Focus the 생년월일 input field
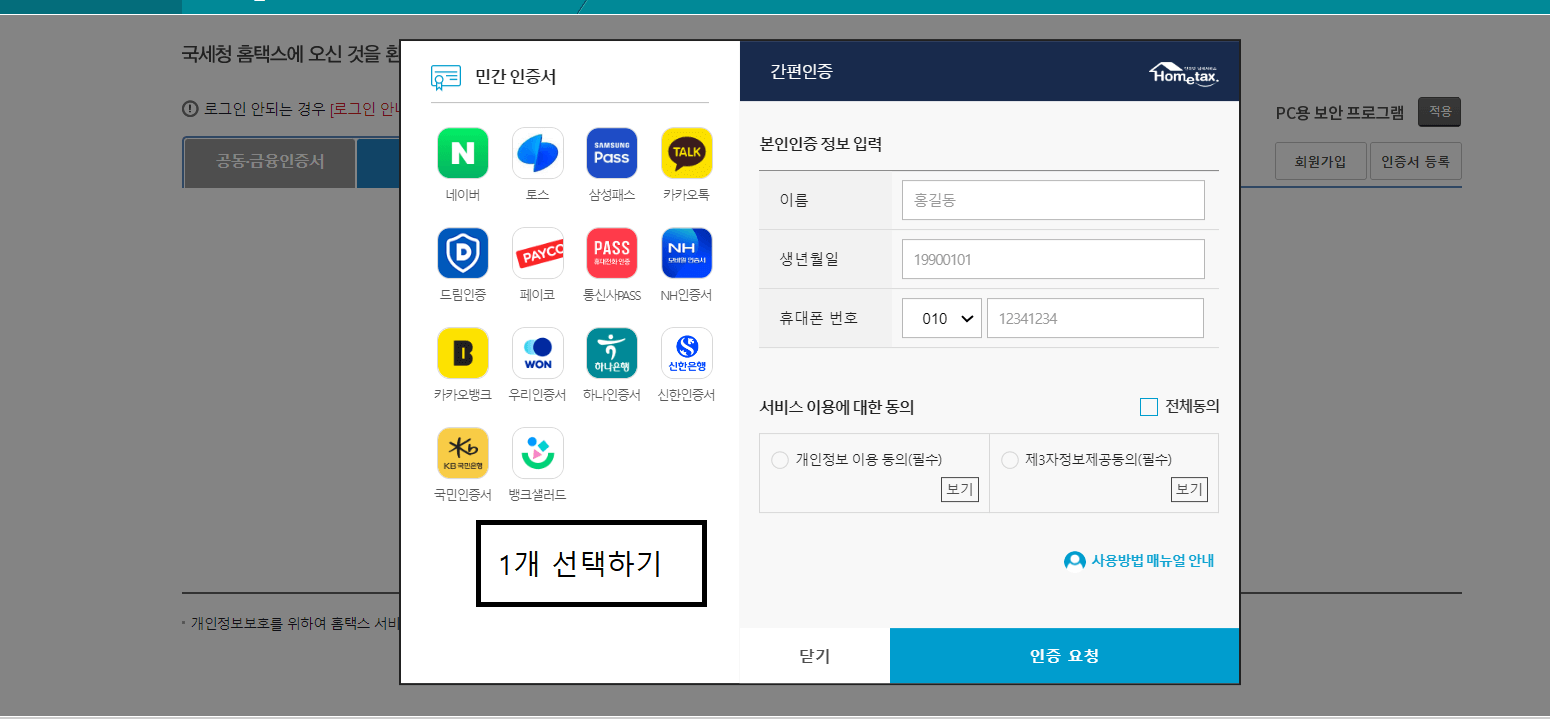 (x=1053, y=259)
